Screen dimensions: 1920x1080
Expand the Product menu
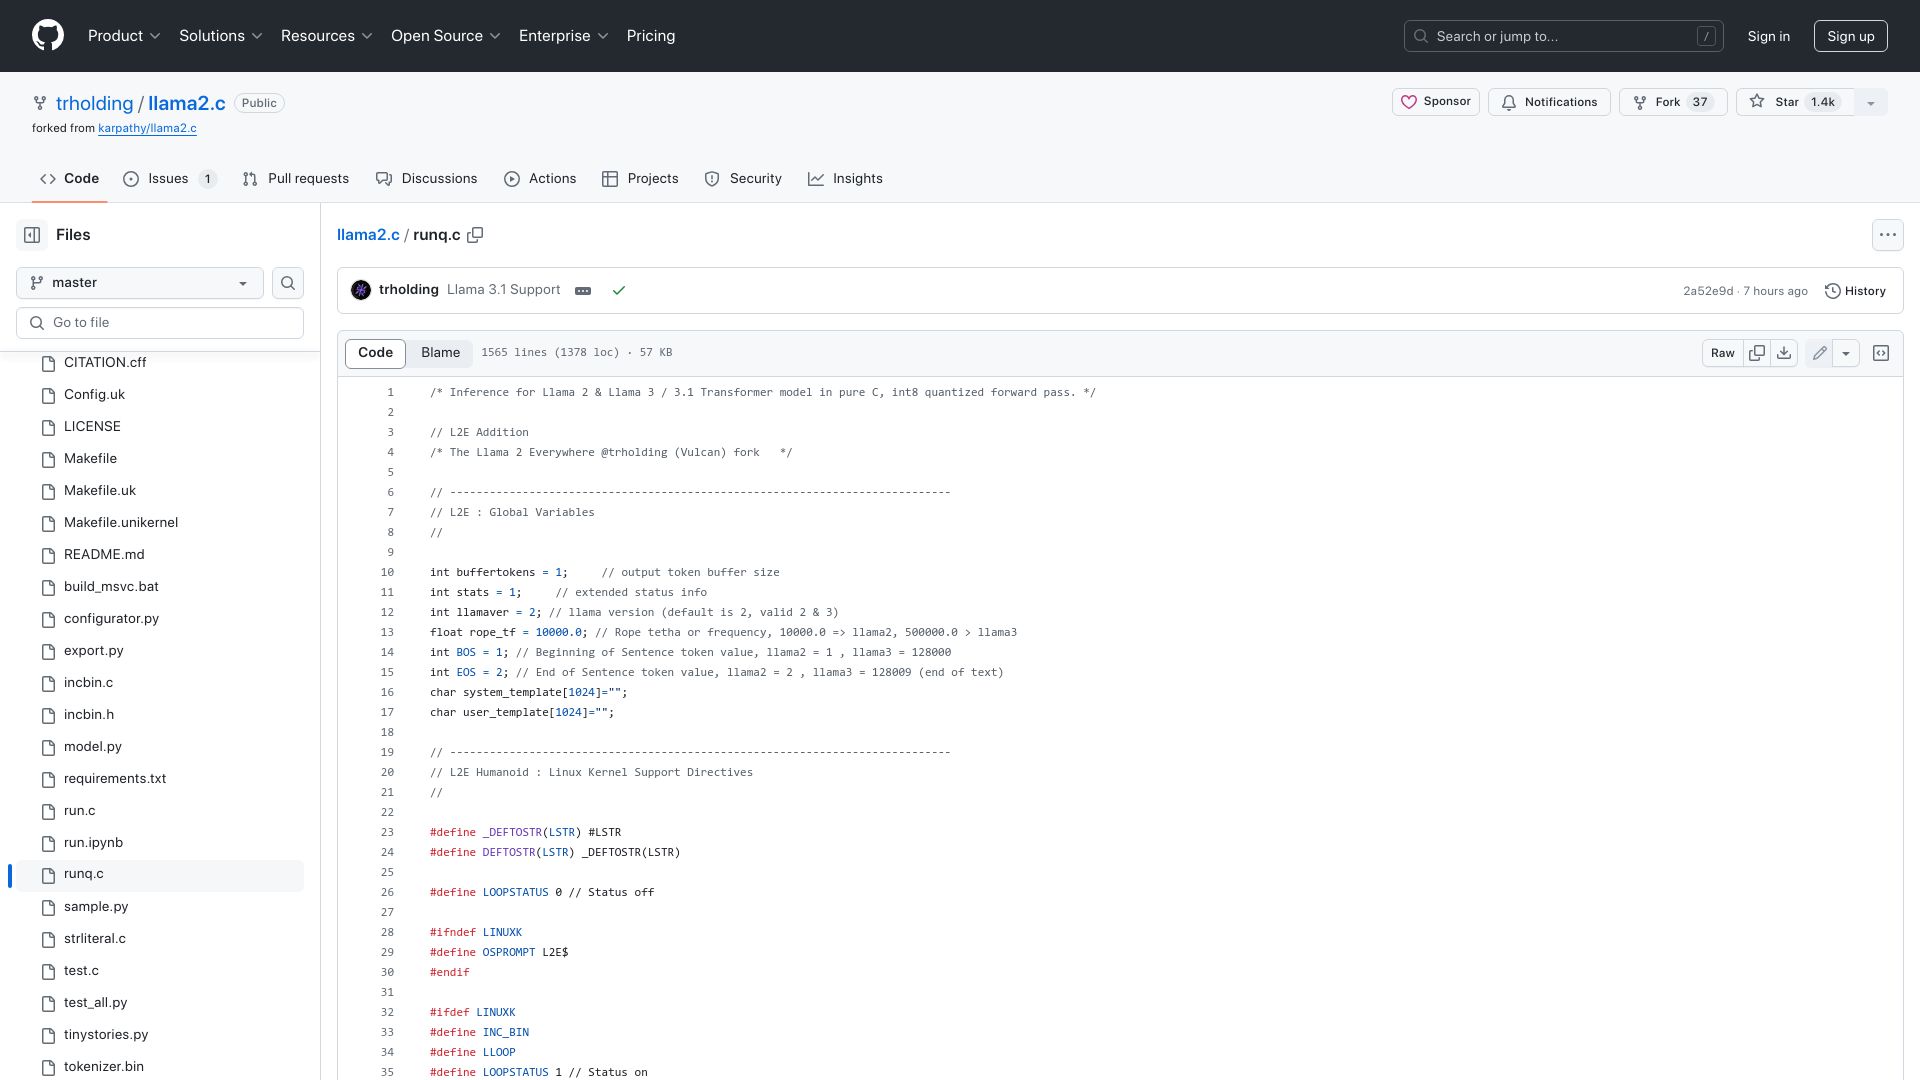click(x=124, y=36)
